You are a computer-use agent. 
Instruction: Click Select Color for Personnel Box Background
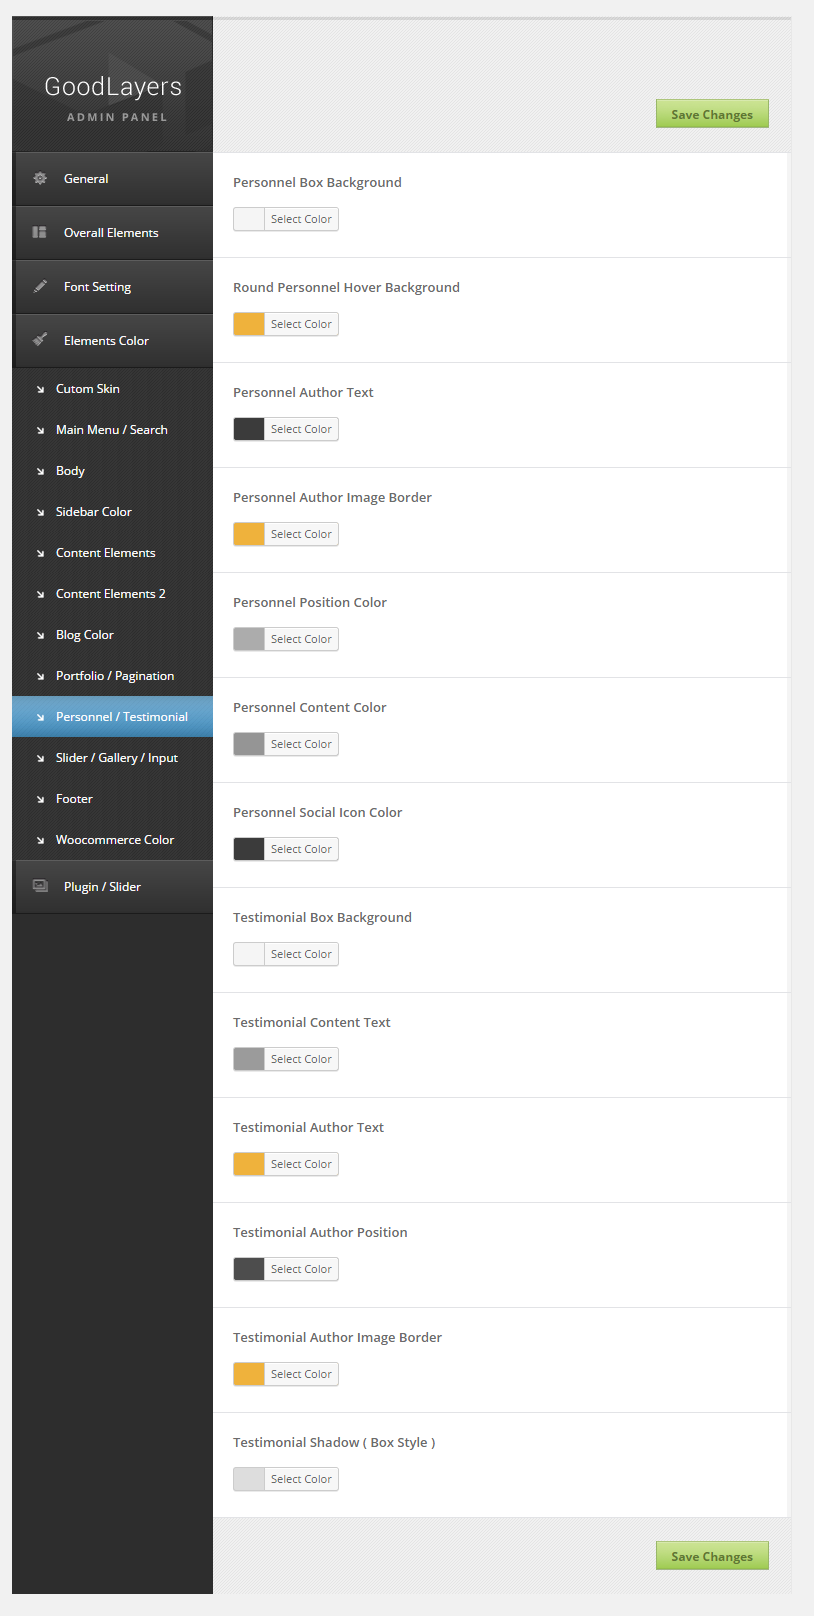point(301,219)
